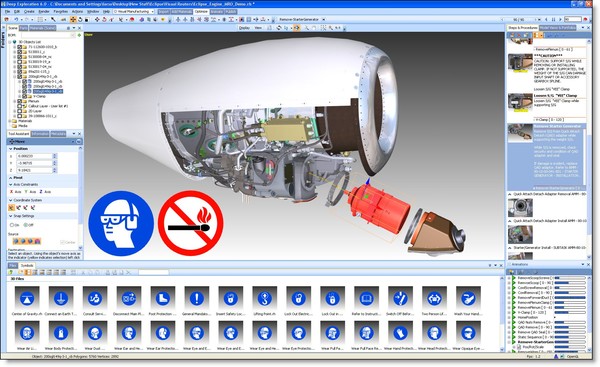Collapse the Snap Settings section
This screenshot has width=600, height=367.
tap(10, 216)
